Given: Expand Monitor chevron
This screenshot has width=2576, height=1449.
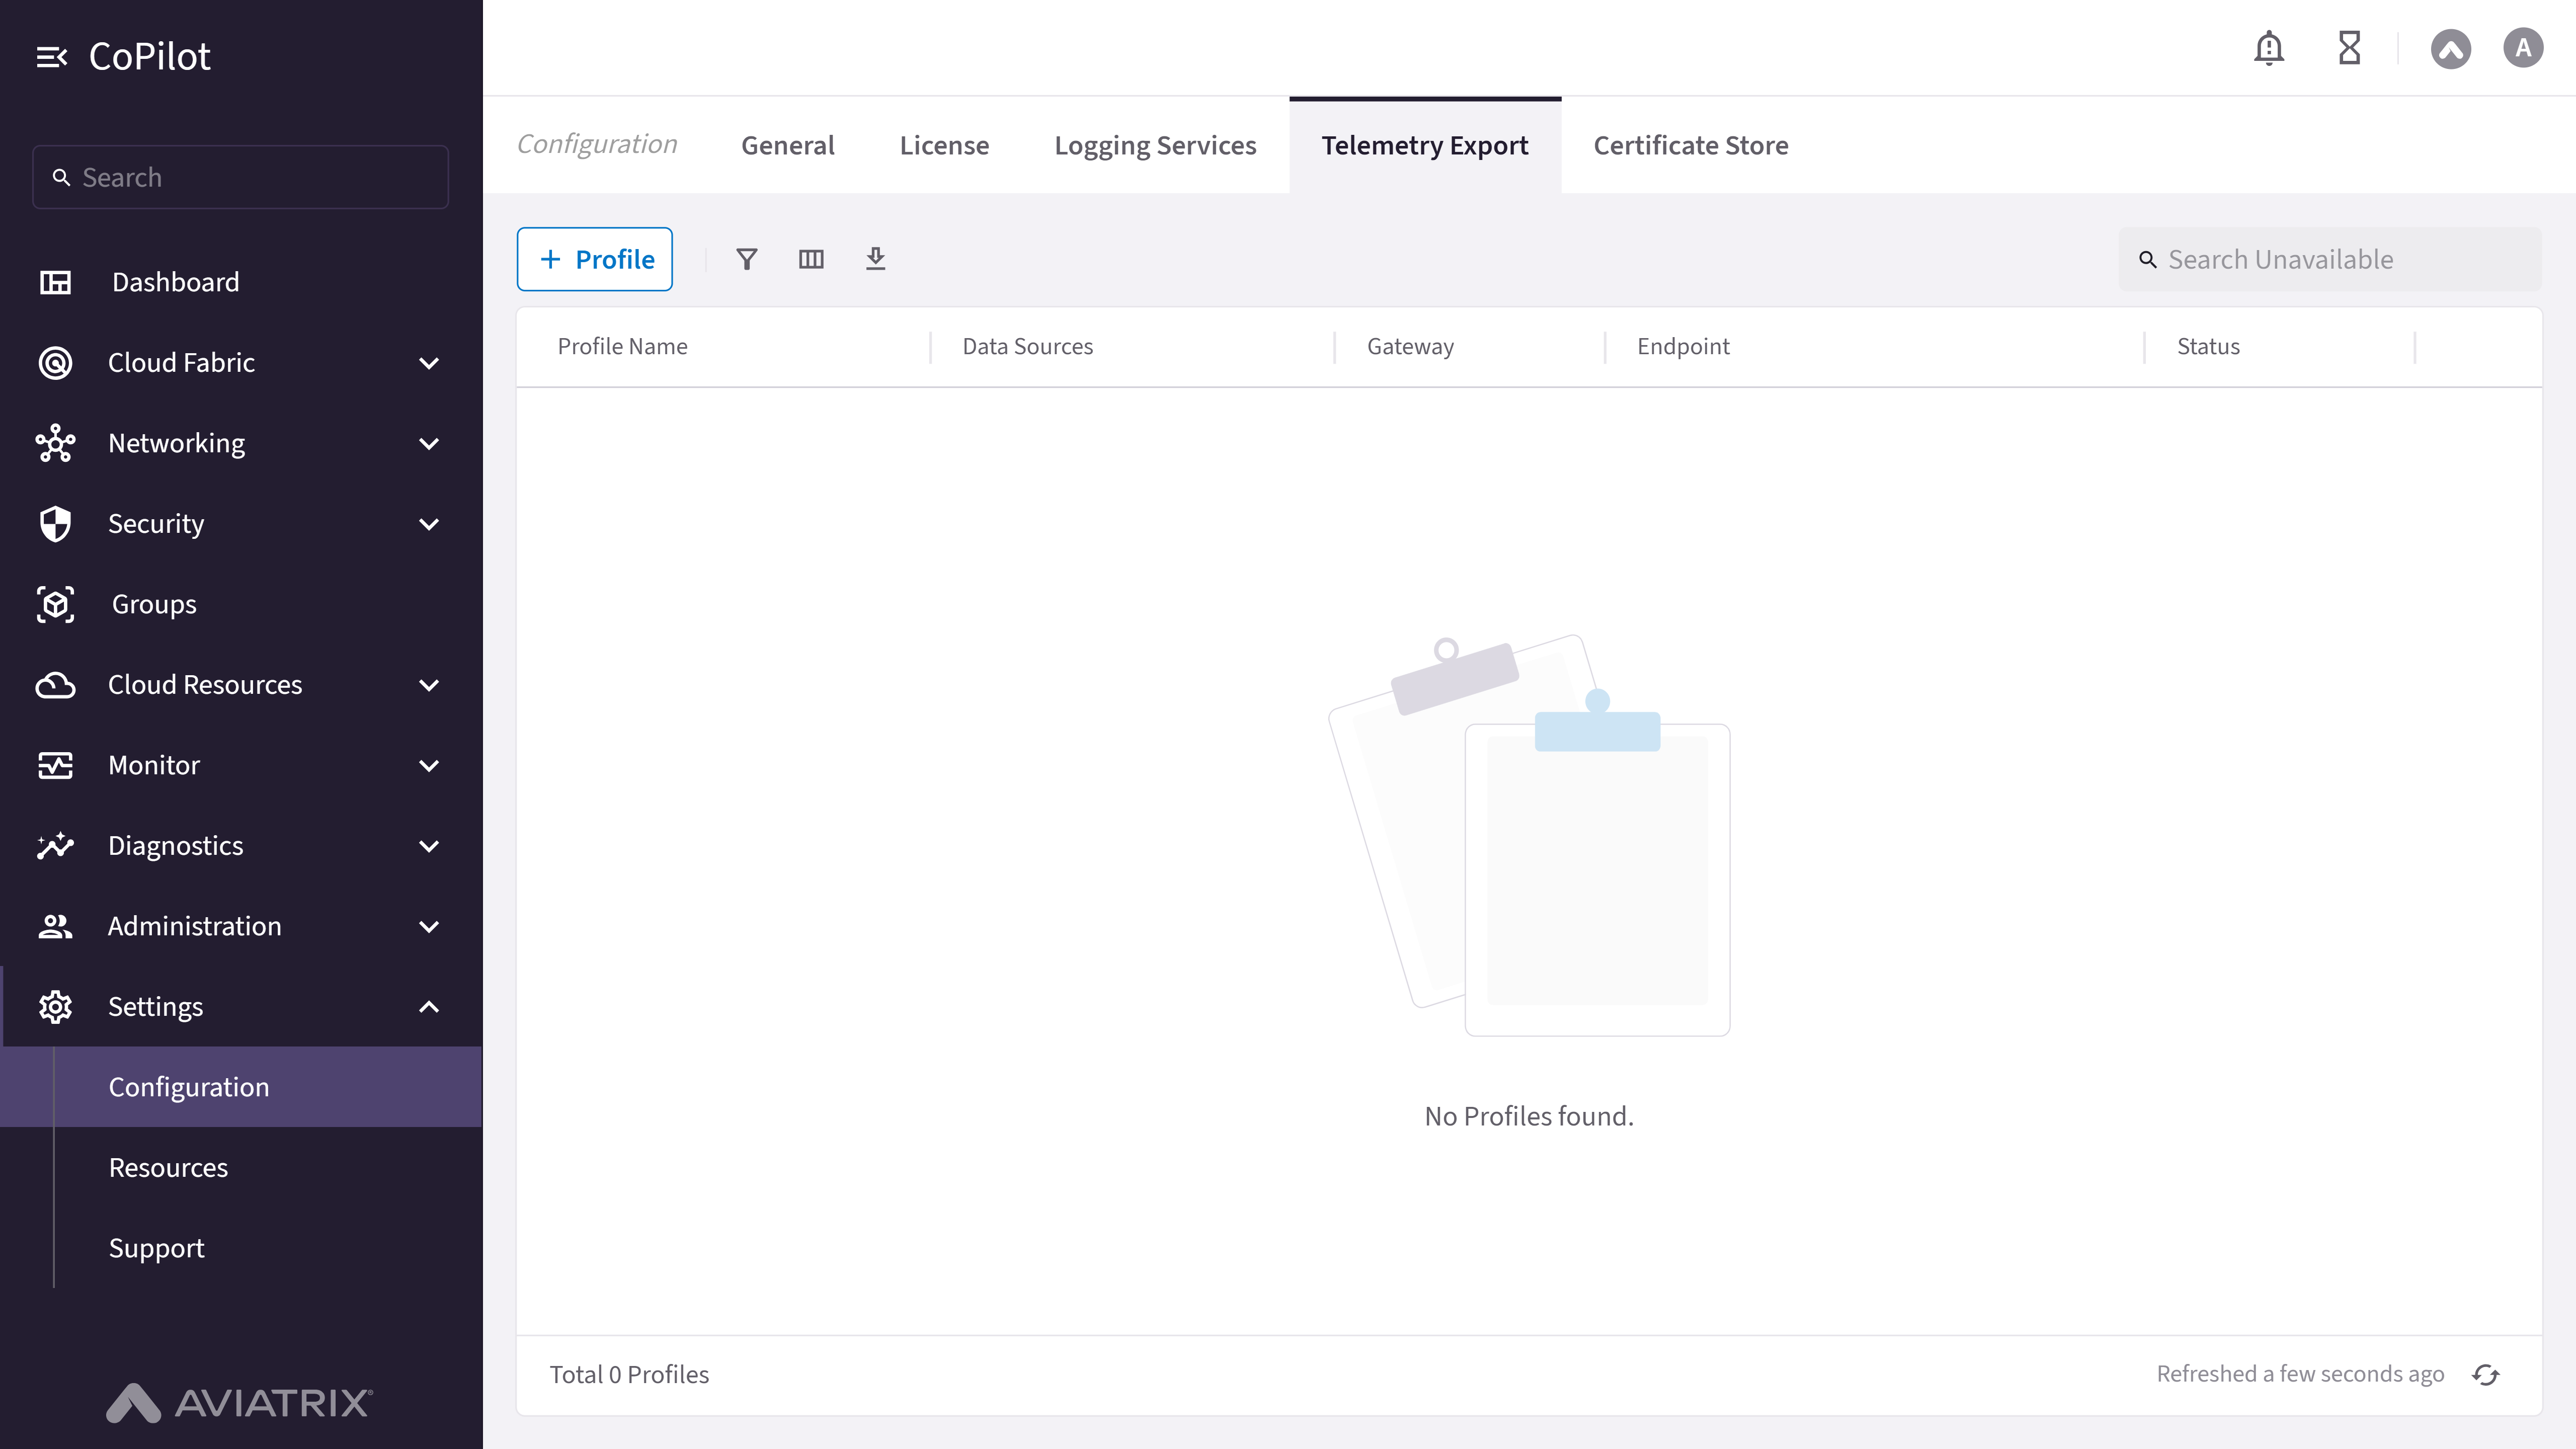Looking at the screenshot, I should tap(429, 765).
